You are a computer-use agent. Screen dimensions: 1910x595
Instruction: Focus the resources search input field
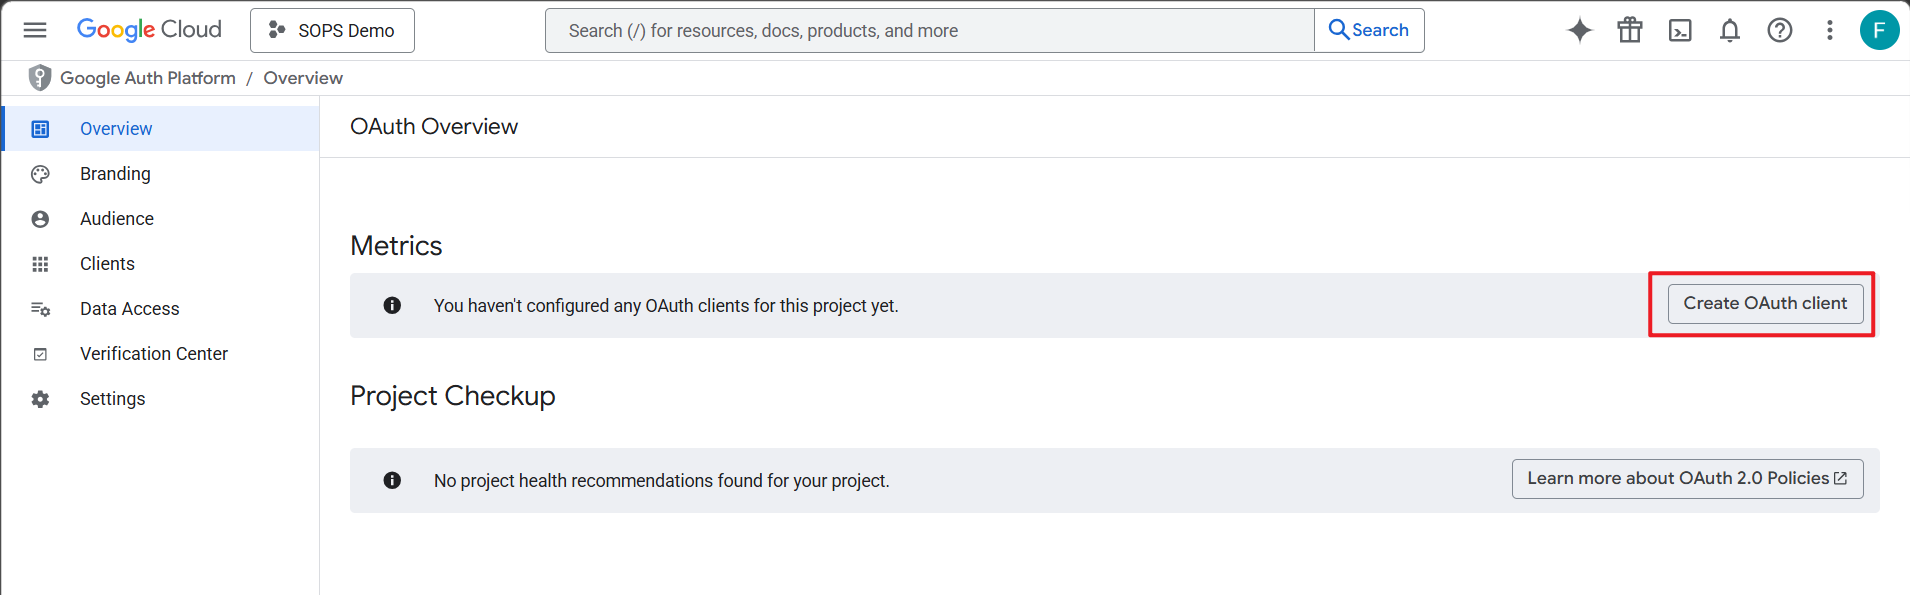click(x=930, y=31)
